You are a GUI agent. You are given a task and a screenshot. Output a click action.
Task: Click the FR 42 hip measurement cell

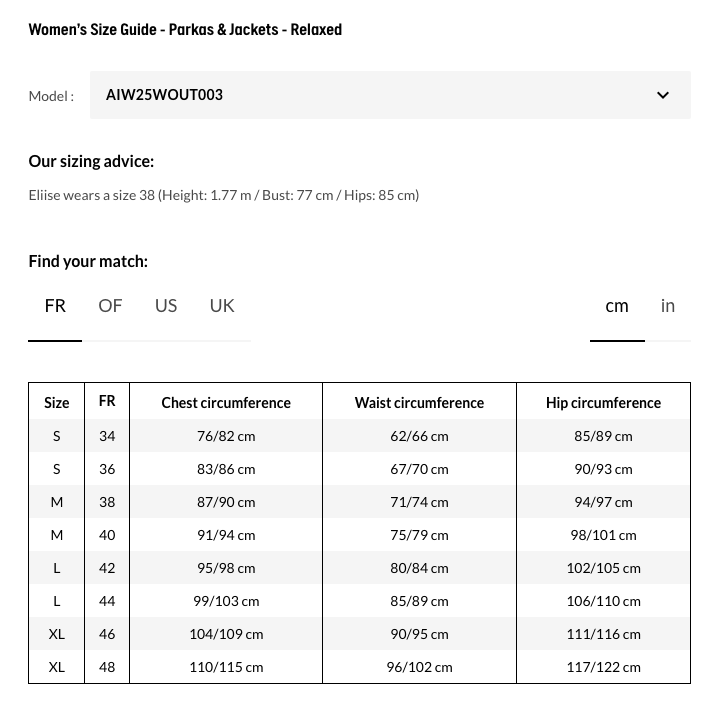coord(603,568)
